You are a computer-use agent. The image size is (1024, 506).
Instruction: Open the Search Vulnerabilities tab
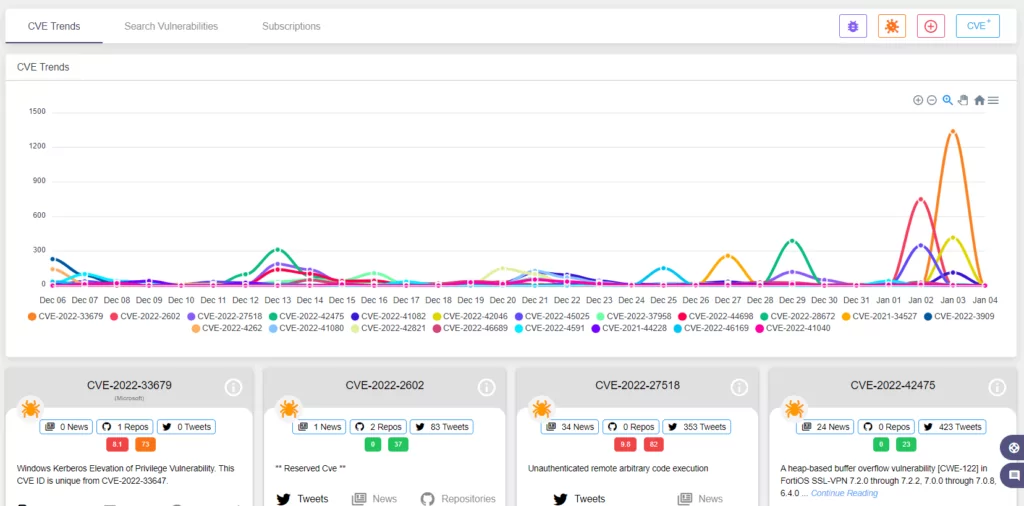(171, 26)
